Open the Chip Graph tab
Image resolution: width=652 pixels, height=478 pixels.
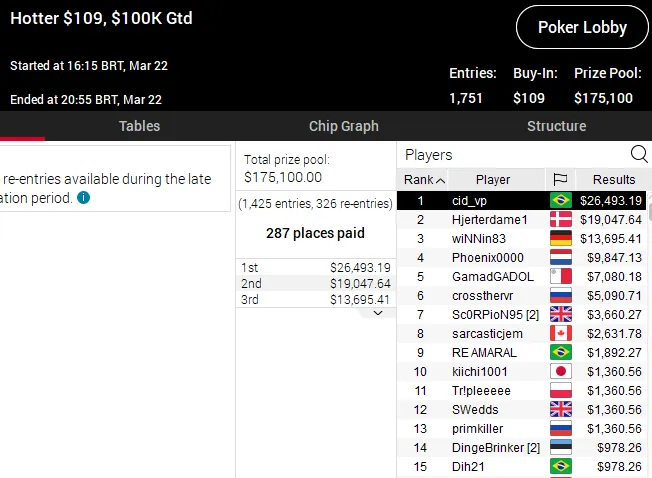[x=343, y=126]
